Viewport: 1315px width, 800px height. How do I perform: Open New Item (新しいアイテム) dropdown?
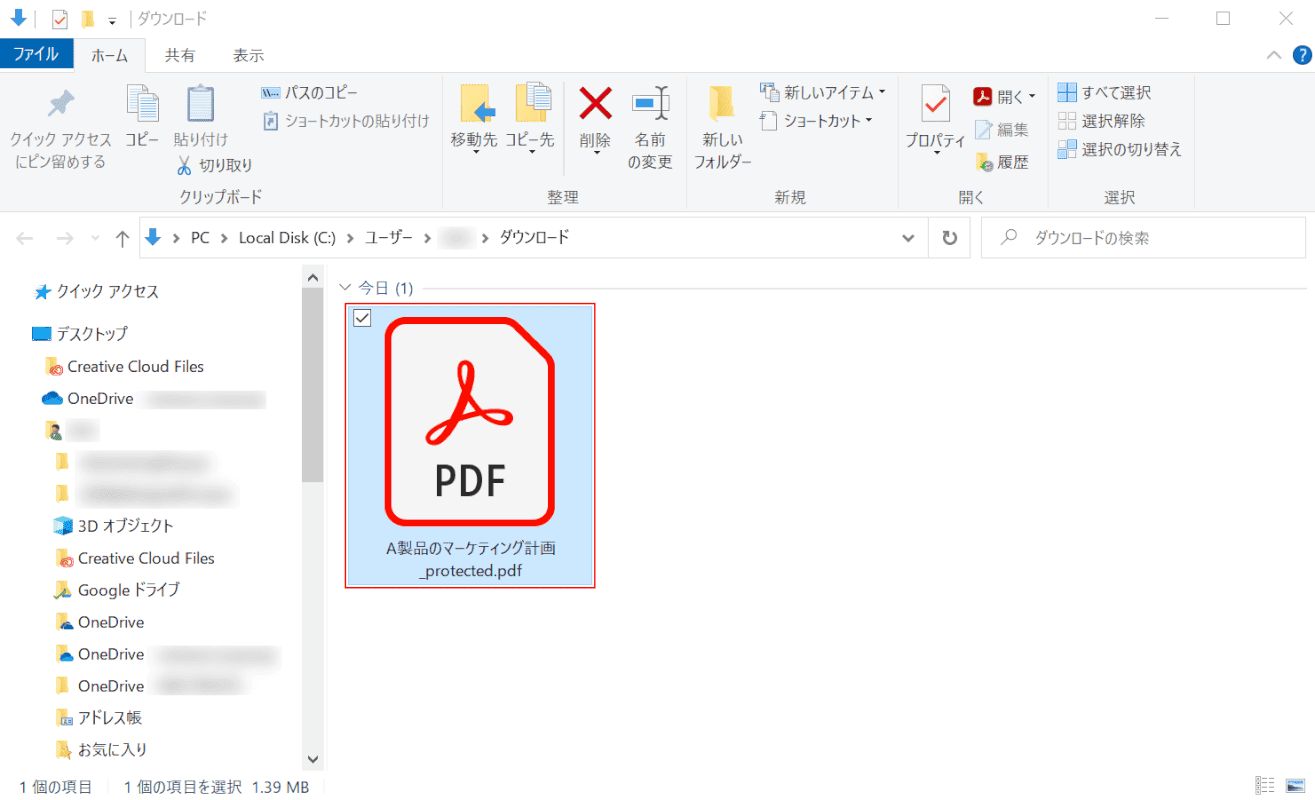[x=823, y=92]
